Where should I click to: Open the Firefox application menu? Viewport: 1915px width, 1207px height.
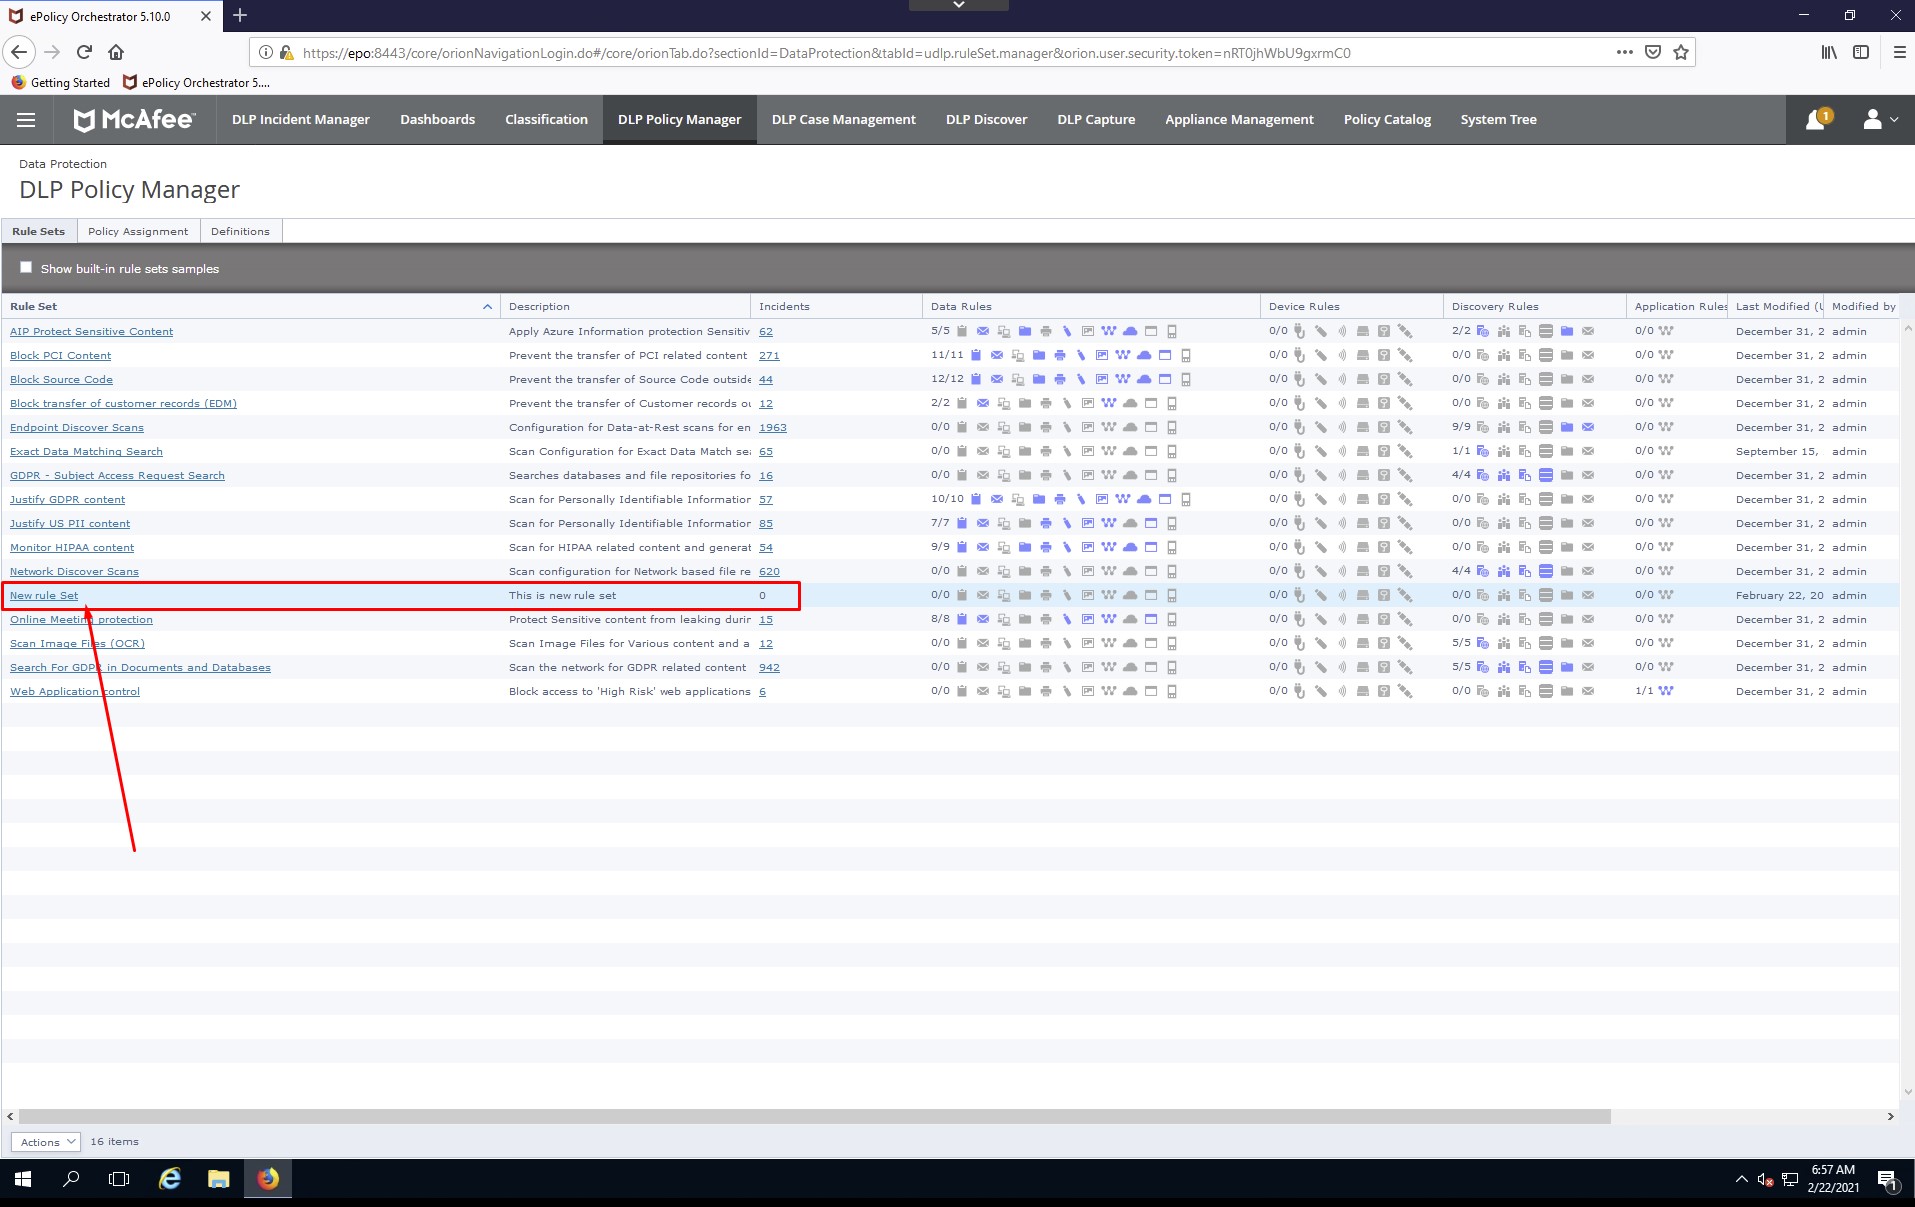[1899, 52]
